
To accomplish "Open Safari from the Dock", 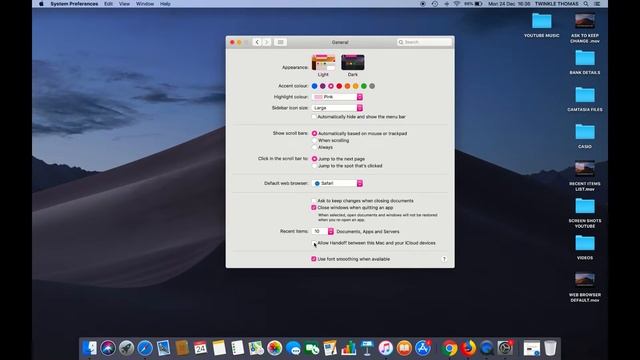I will [x=145, y=348].
